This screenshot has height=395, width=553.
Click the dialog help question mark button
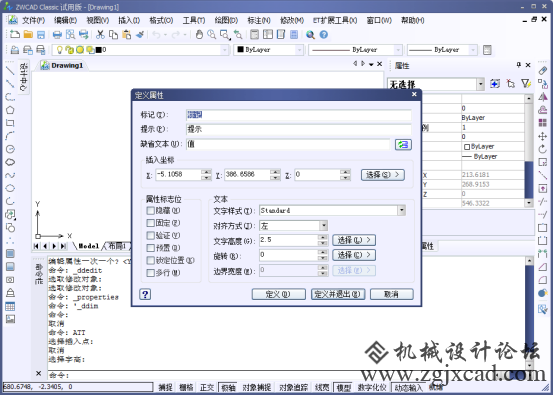click(x=145, y=294)
